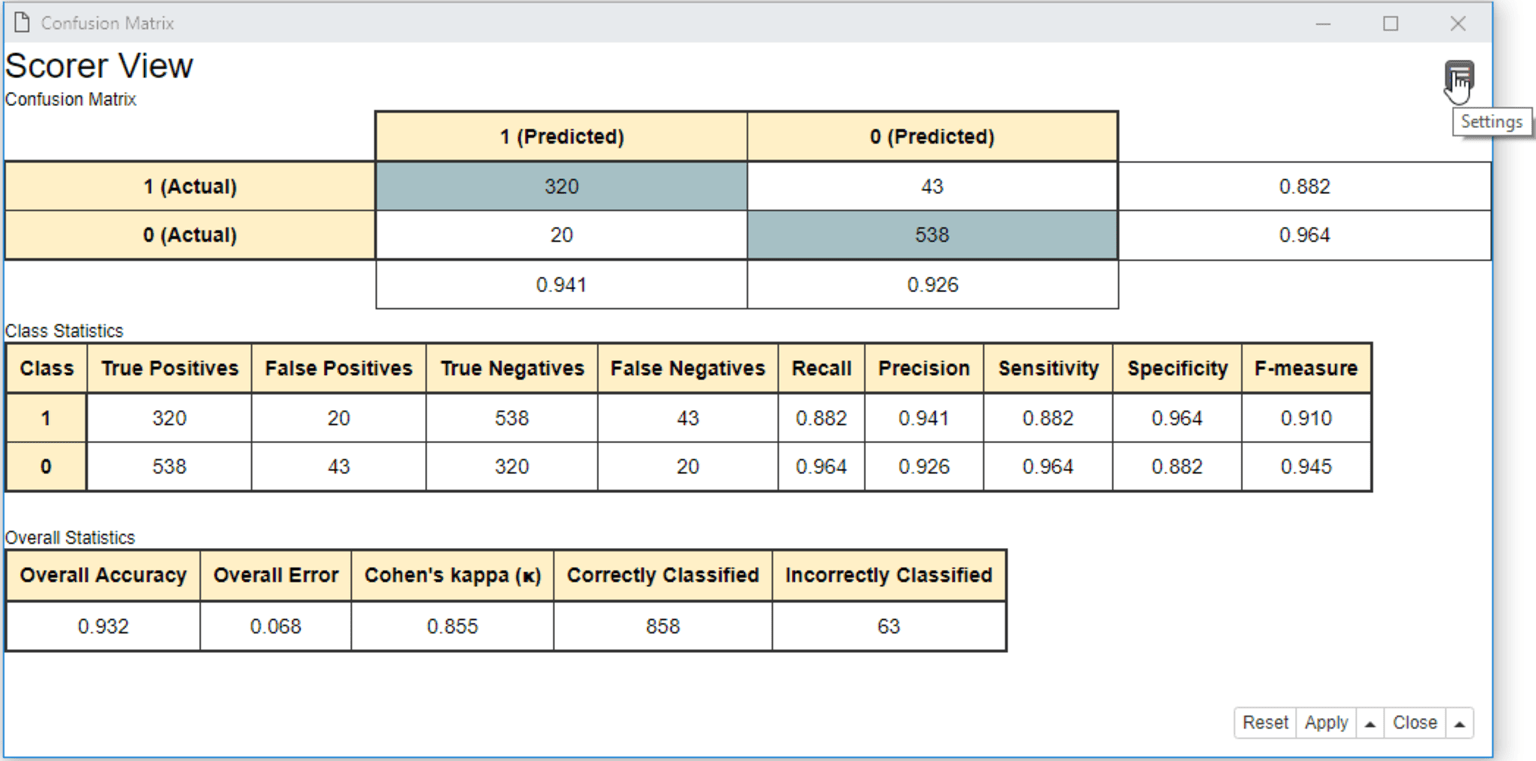The height and width of the screenshot is (761, 1536).
Task: Close the window with the X button
Action: (1458, 23)
